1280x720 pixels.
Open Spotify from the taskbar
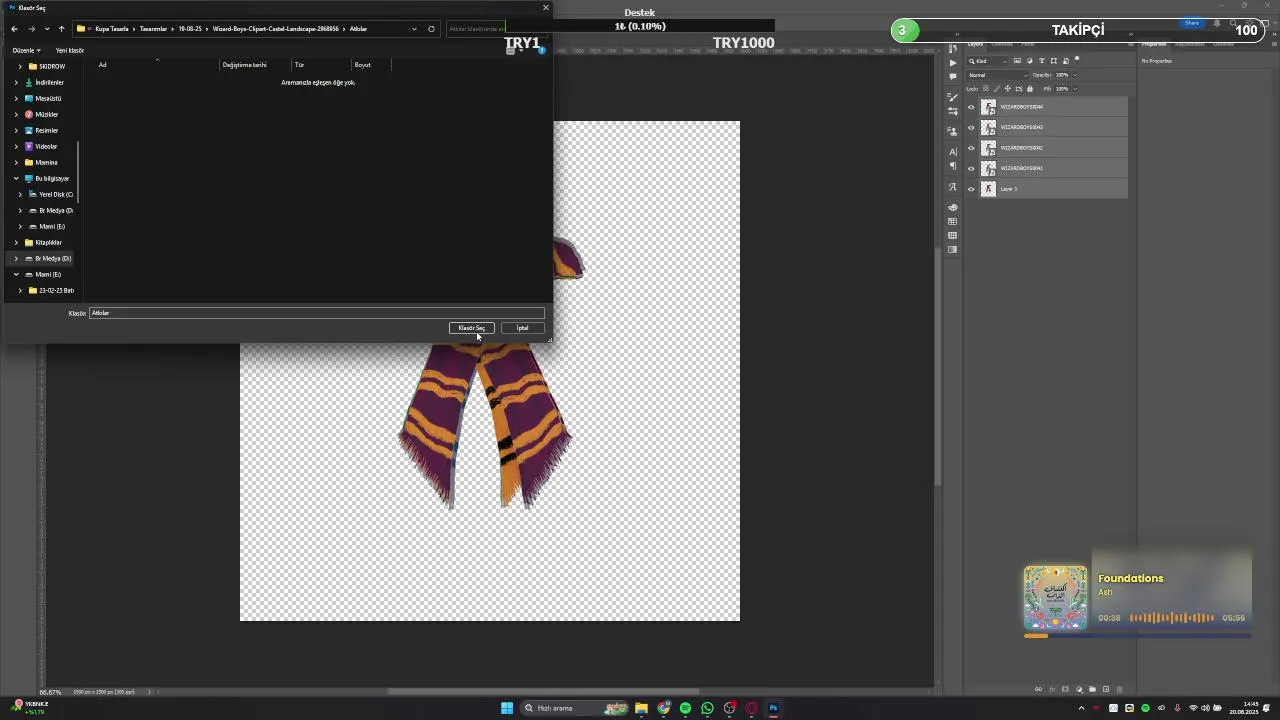(x=685, y=708)
